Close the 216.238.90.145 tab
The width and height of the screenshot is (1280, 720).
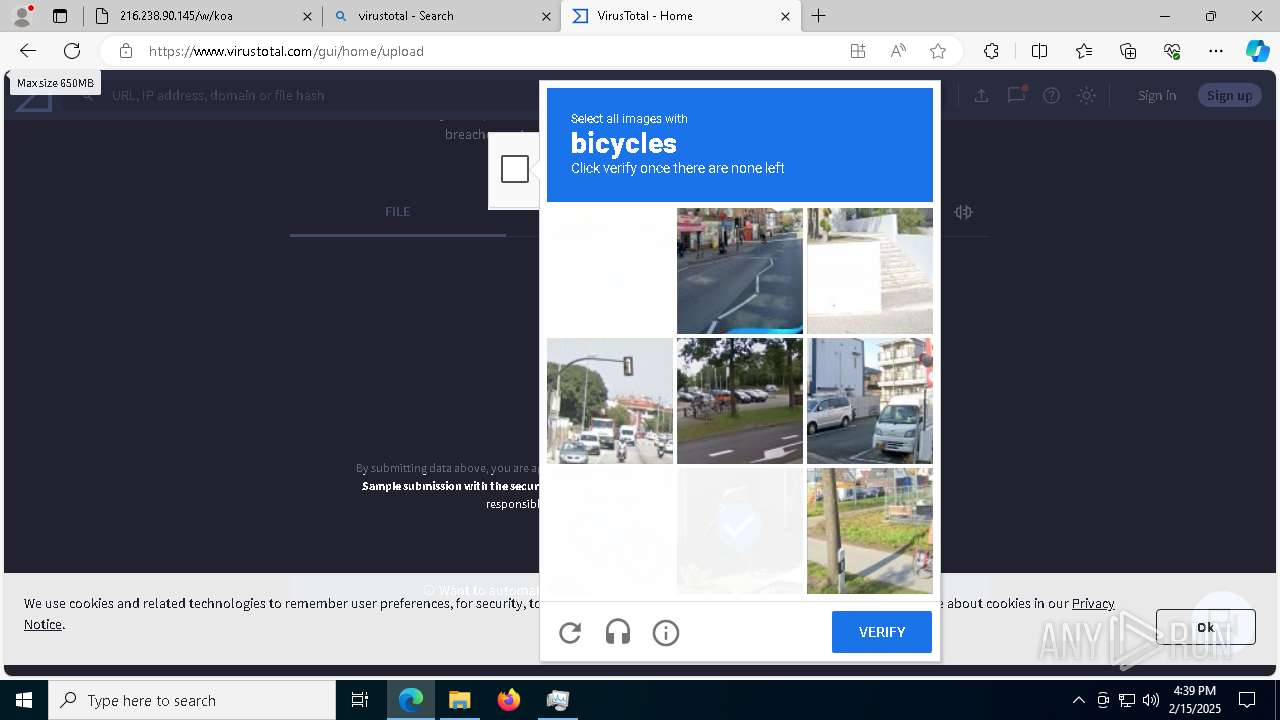click(307, 16)
